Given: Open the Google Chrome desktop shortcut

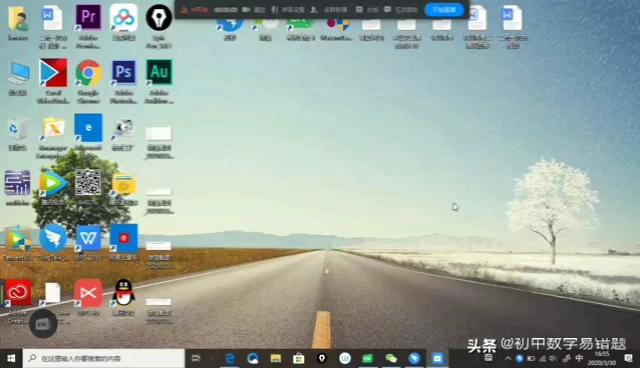Looking at the screenshot, I should [89, 73].
